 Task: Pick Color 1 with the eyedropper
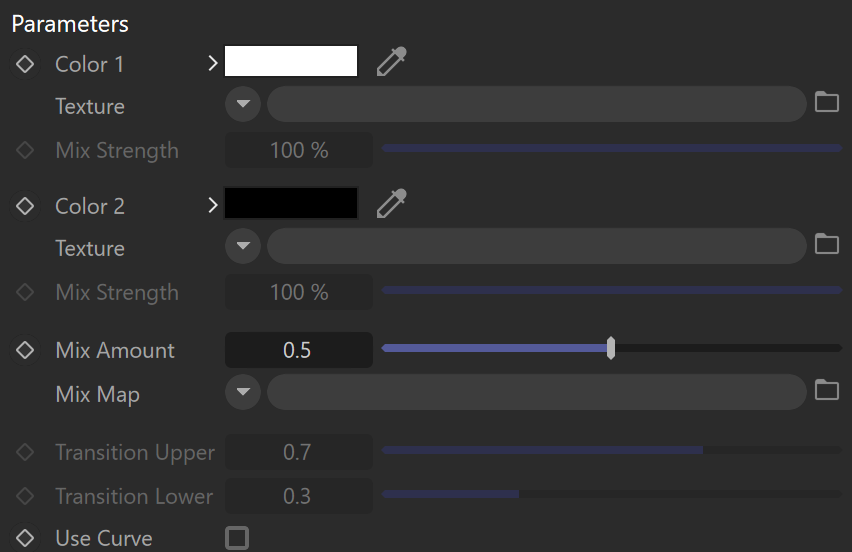click(391, 61)
